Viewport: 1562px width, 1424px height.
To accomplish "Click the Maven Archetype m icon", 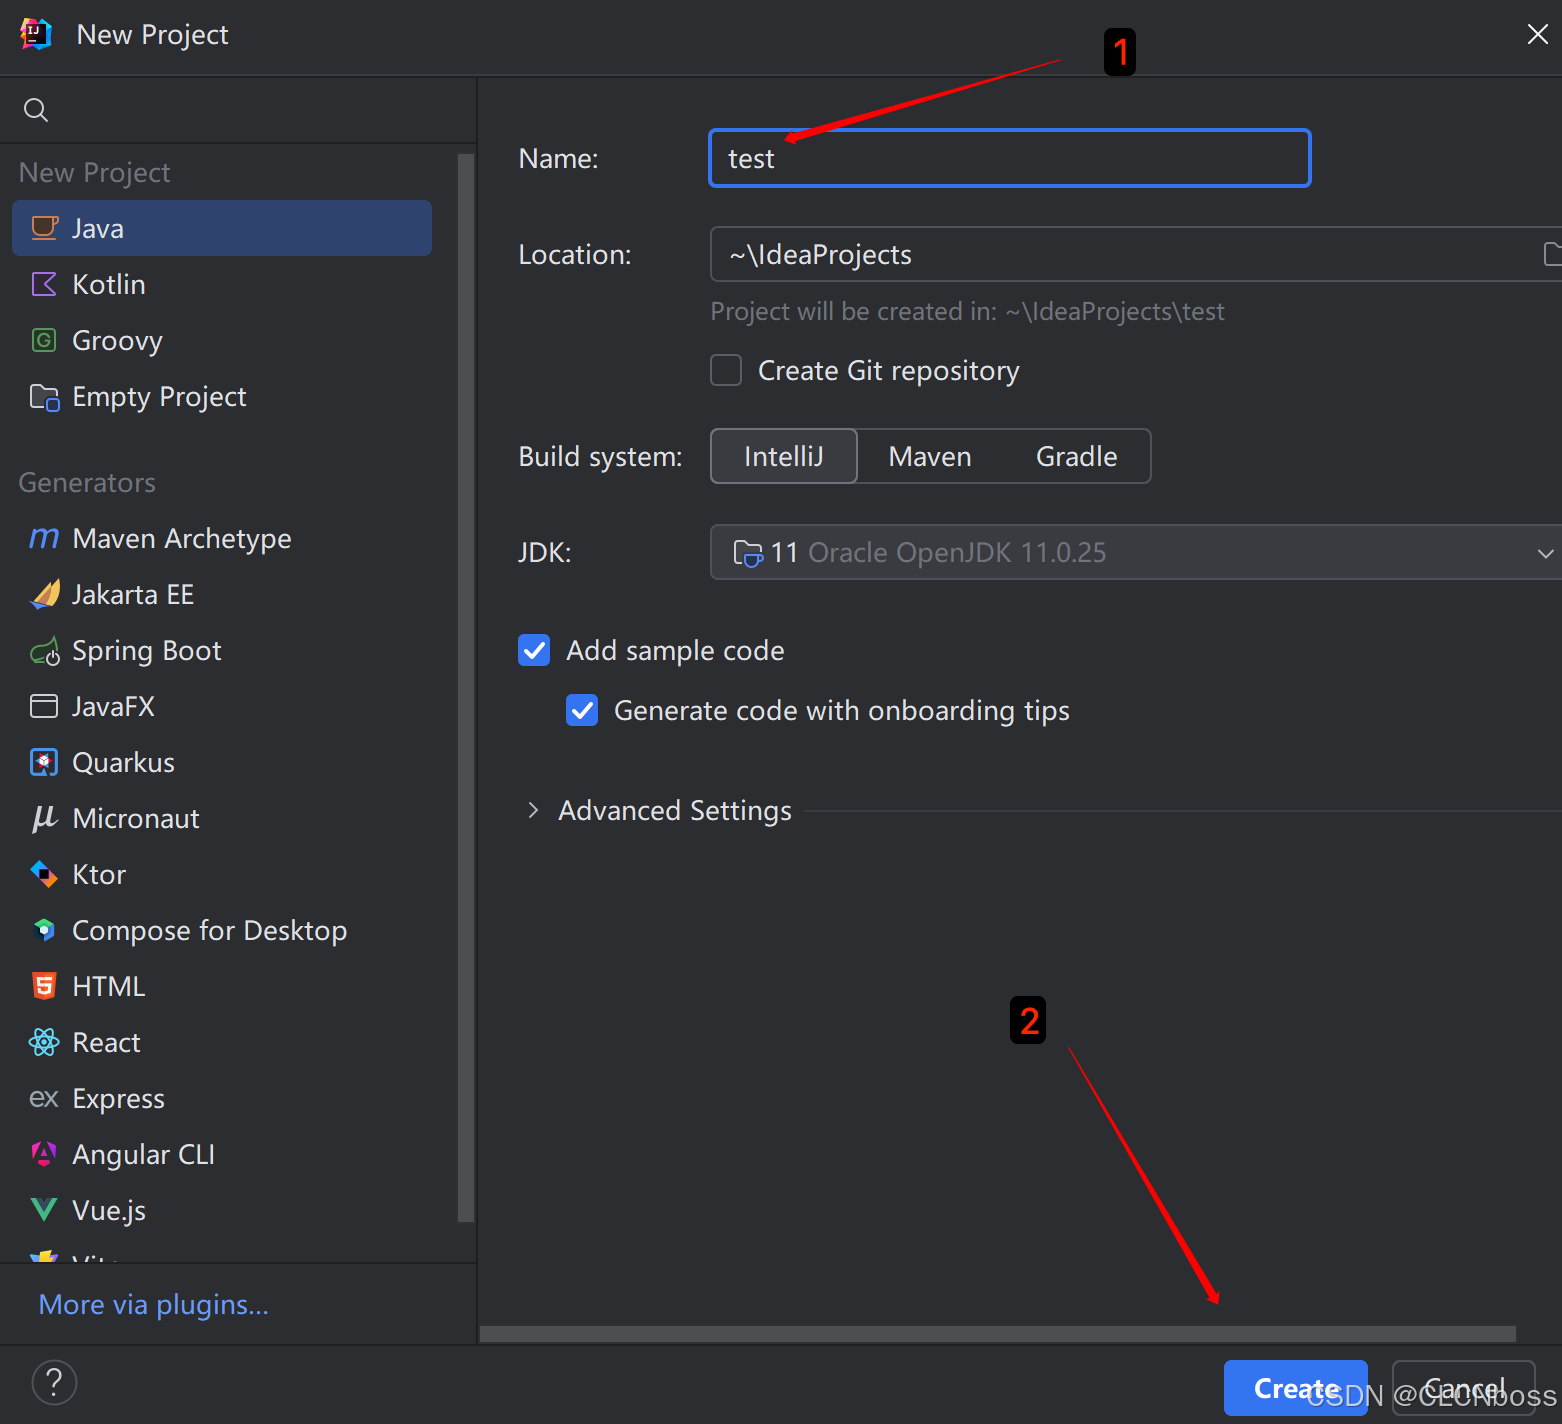I will 44,538.
